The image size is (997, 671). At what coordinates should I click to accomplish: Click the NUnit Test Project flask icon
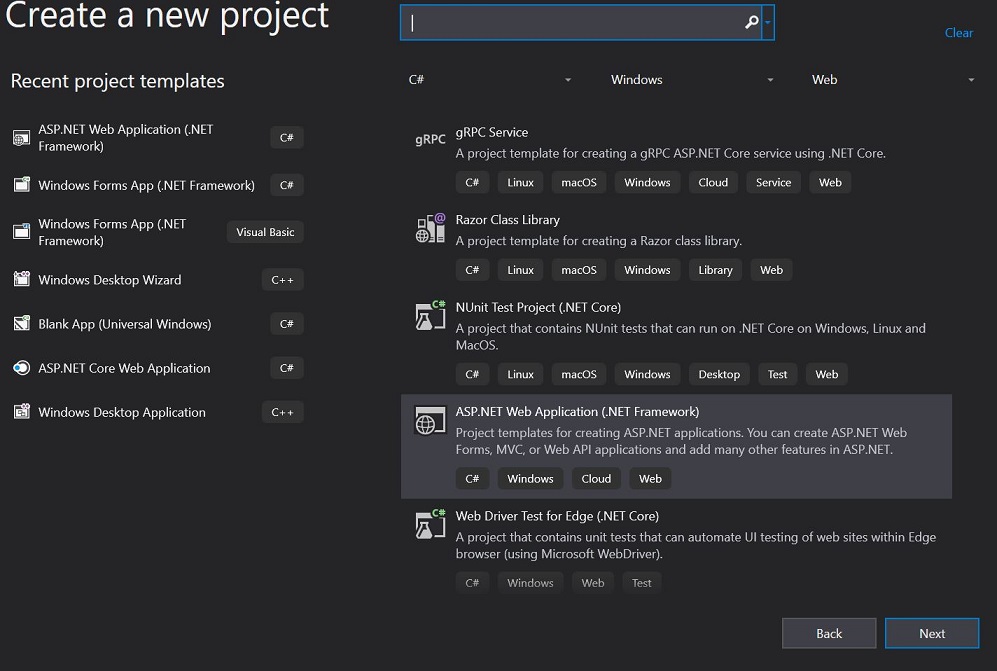pos(430,315)
